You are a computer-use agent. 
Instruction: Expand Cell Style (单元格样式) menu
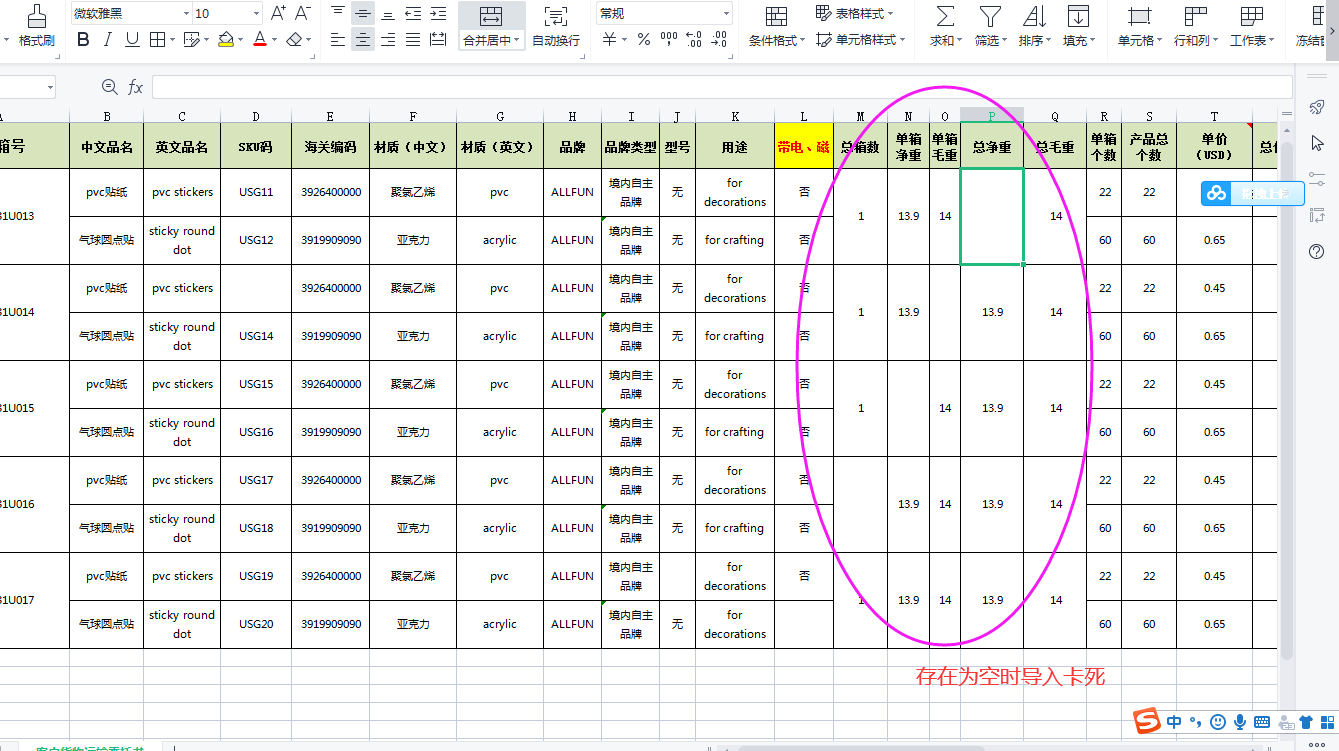click(861, 40)
